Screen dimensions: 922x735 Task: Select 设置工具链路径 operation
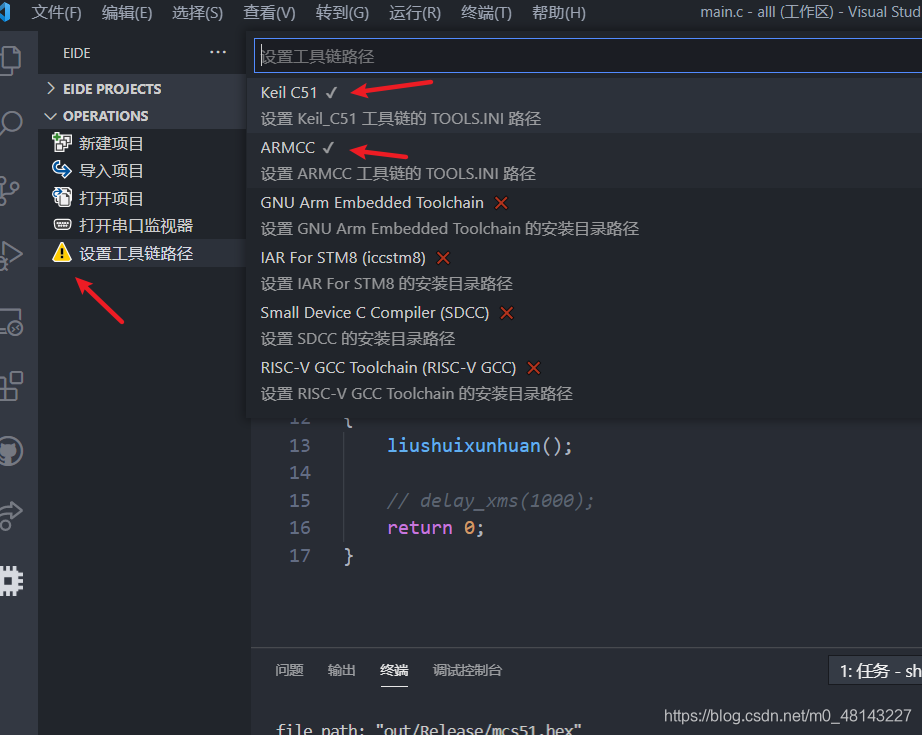(142, 253)
